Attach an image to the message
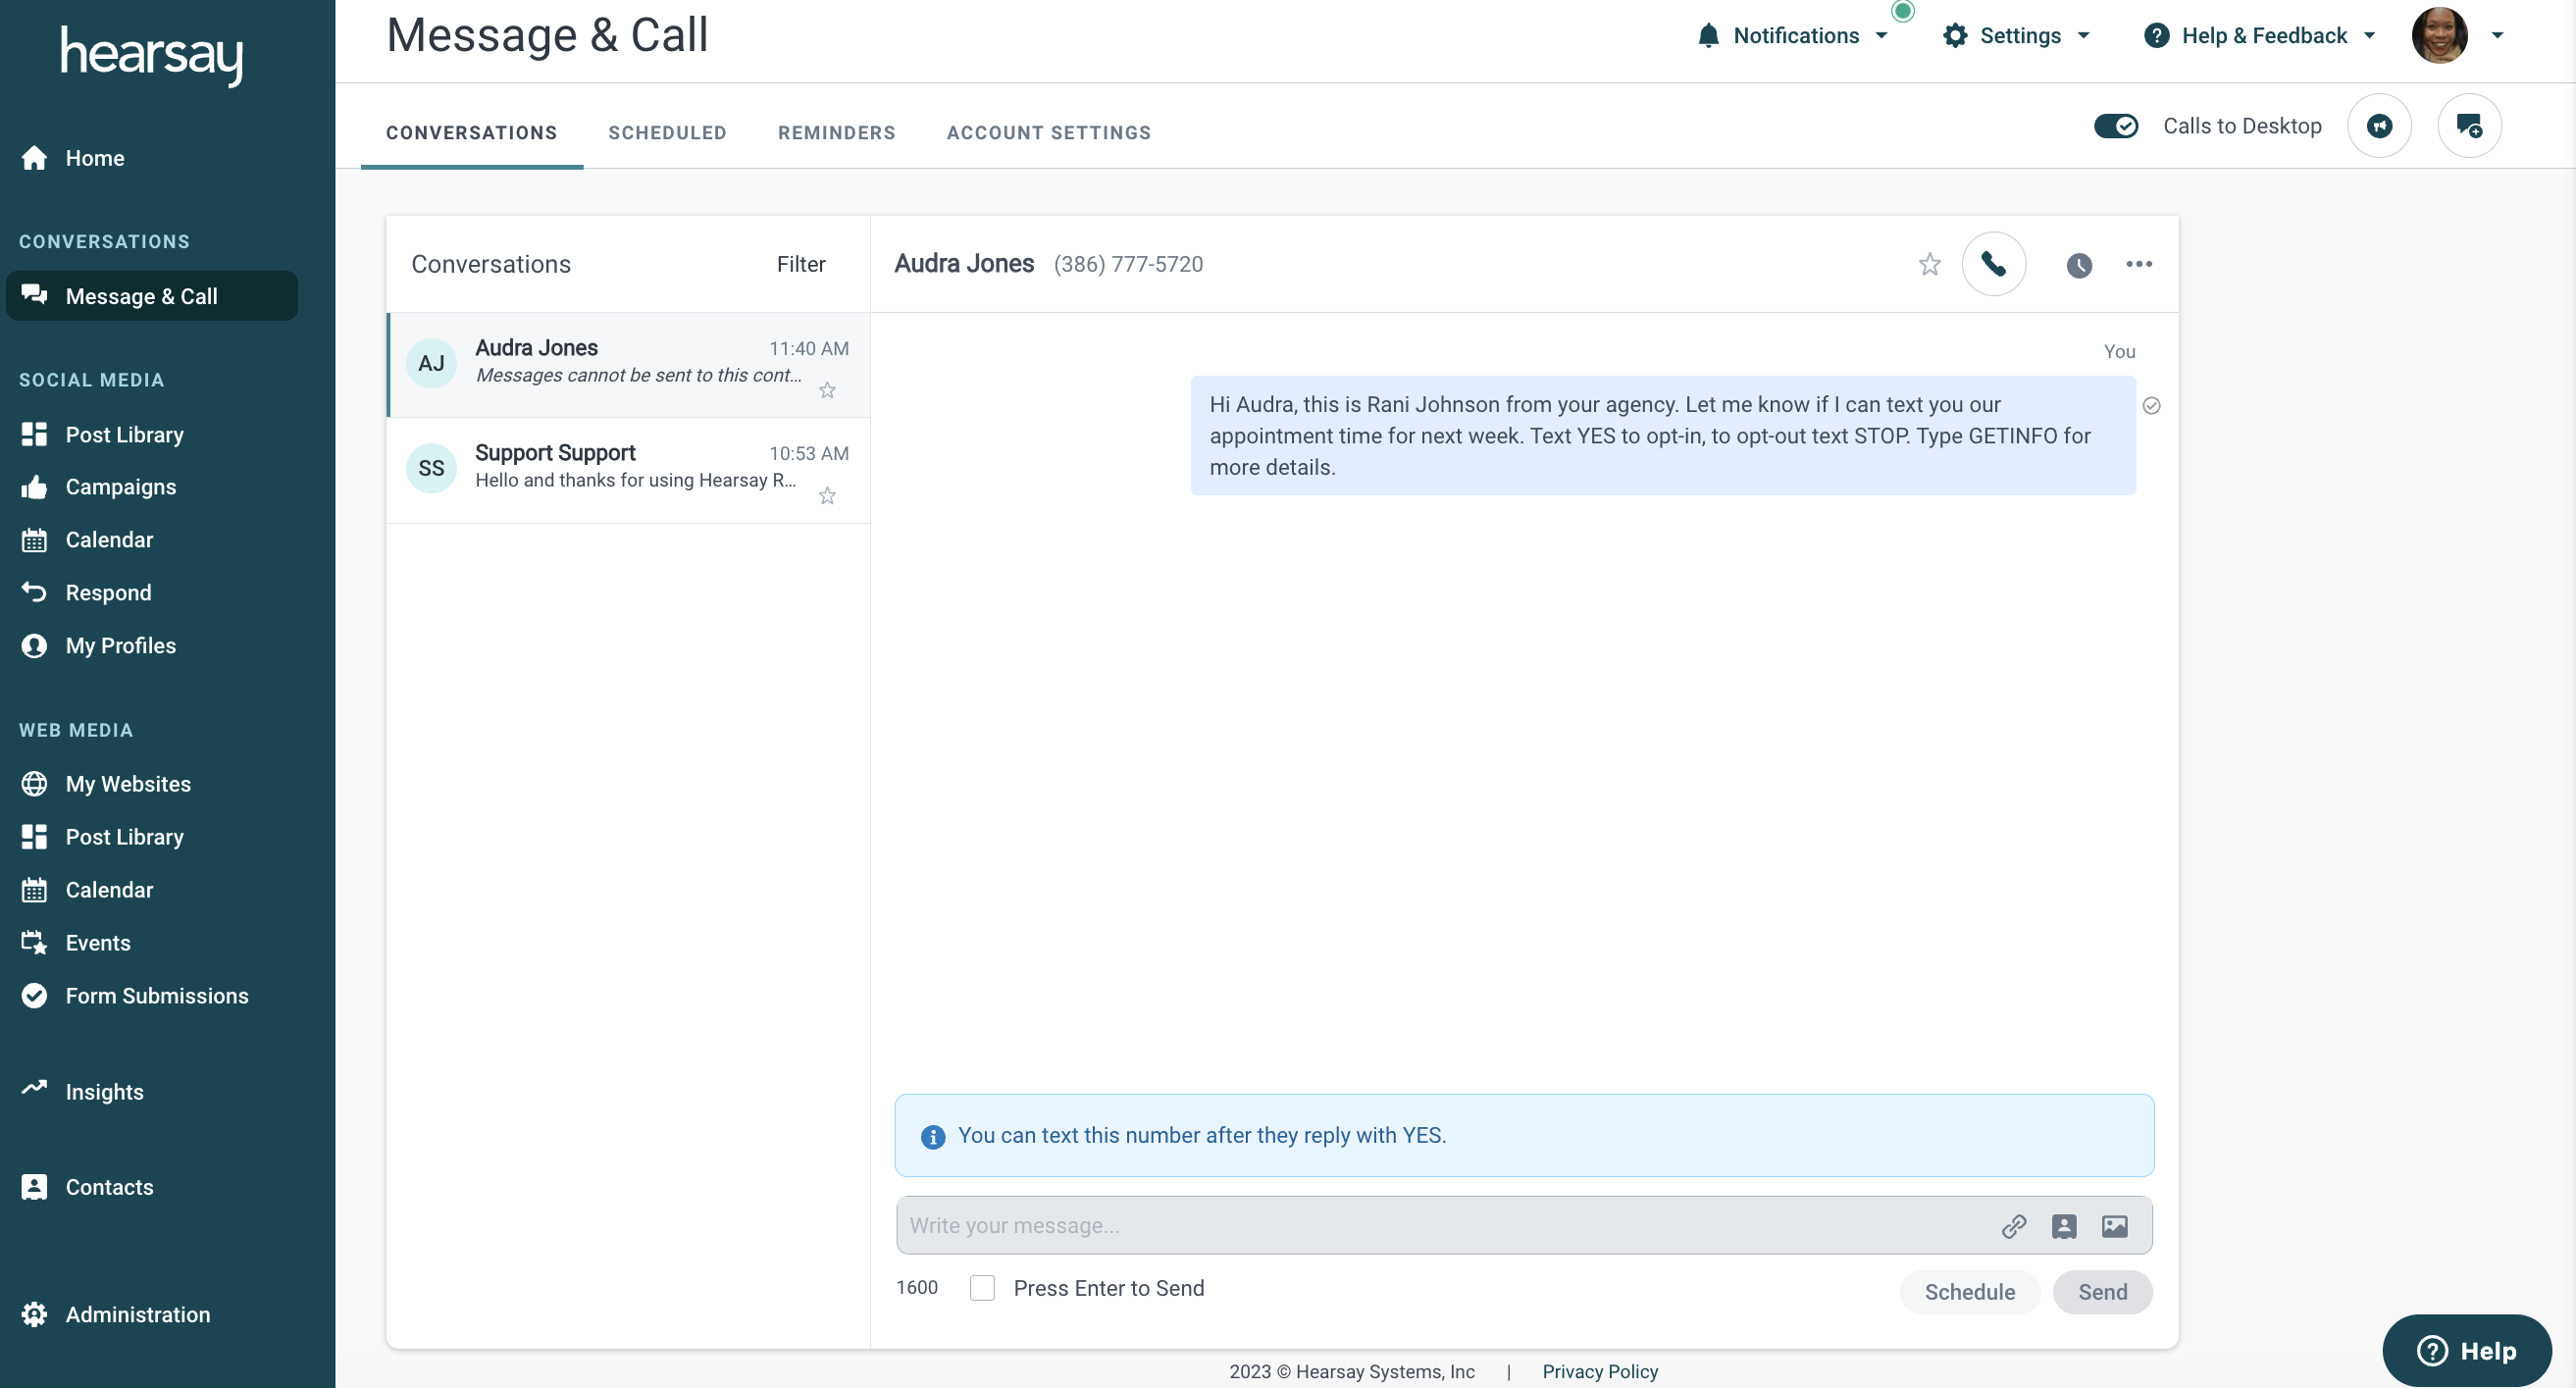2576x1388 pixels. tap(2115, 1226)
